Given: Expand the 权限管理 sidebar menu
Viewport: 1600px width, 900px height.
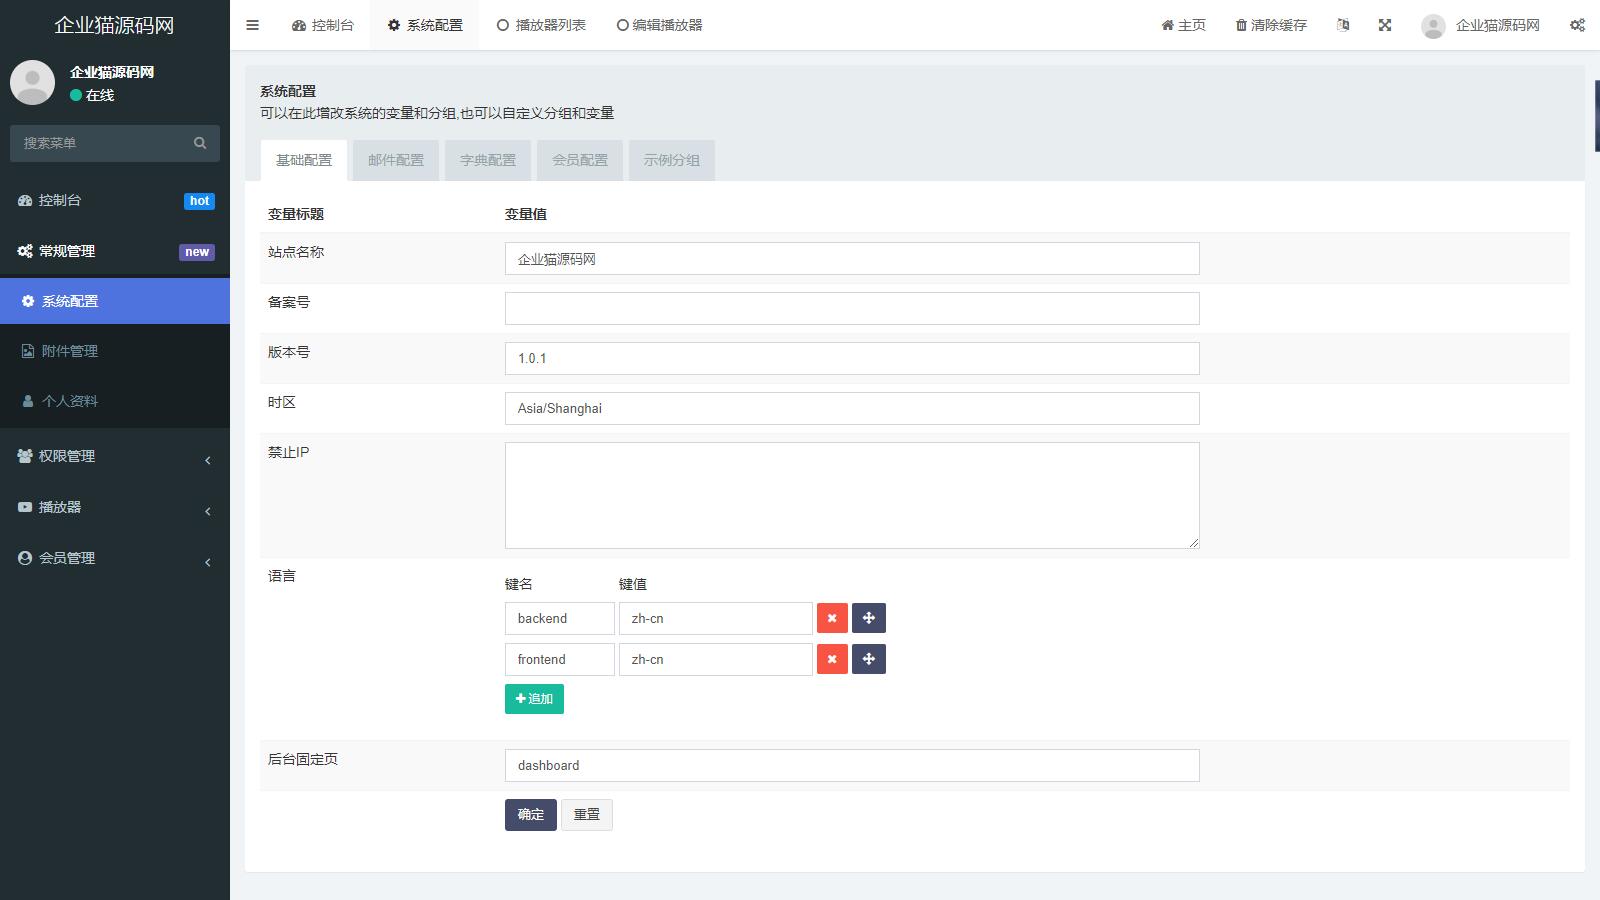Looking at the screenshot, I should pos(114,456).
